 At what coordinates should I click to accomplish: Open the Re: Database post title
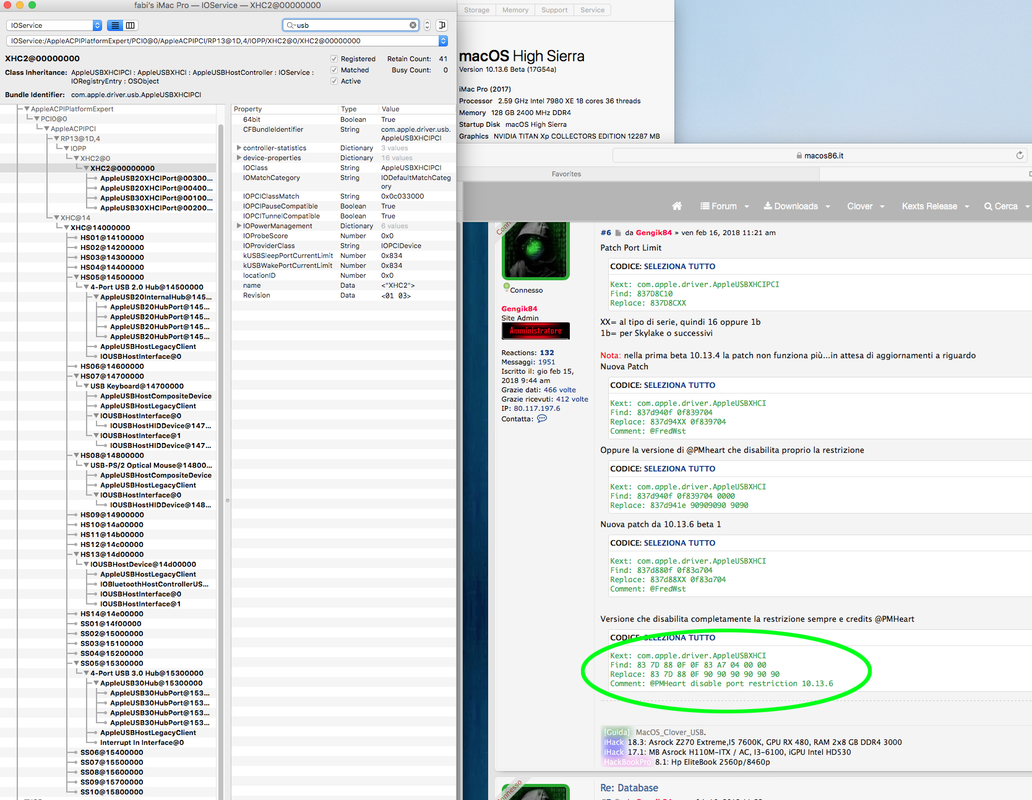pyautogui.click(x=629, y=788)
